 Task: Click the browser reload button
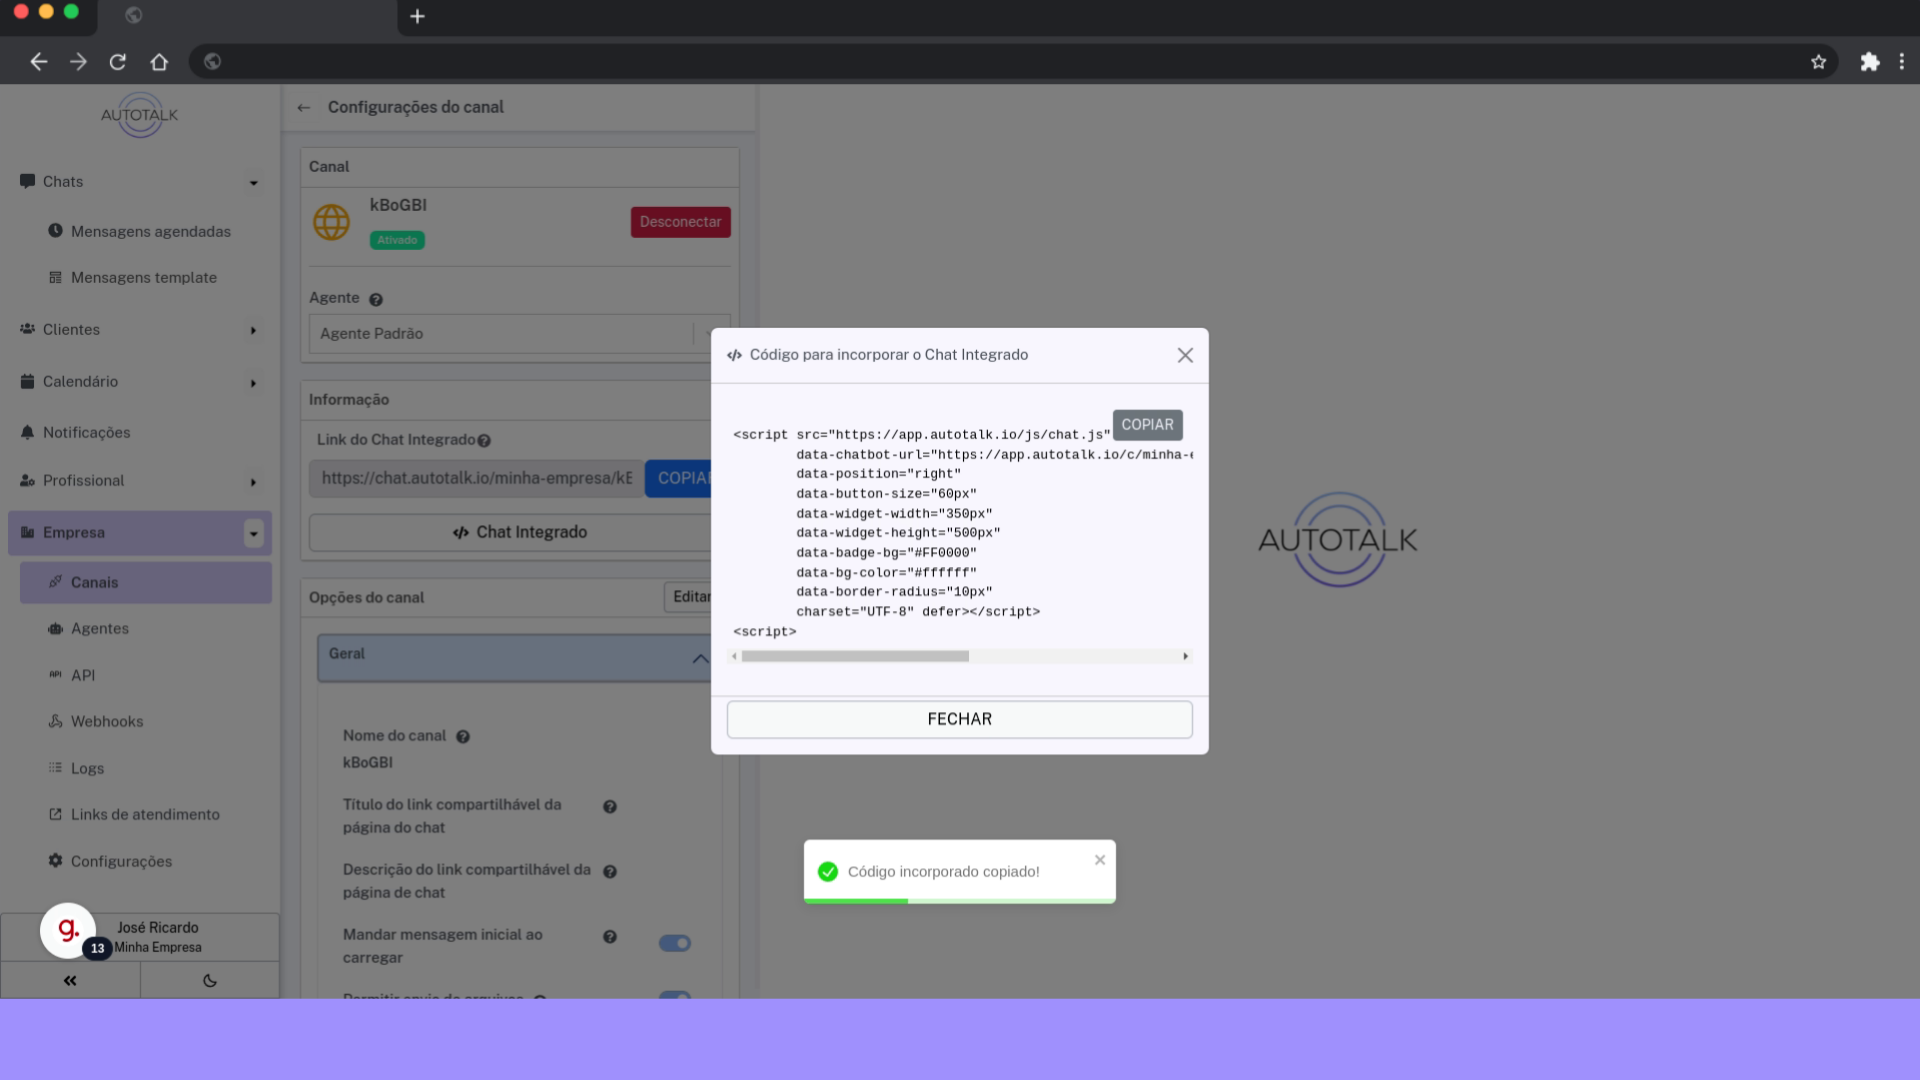pyautogui.click(x=118, y=62)
